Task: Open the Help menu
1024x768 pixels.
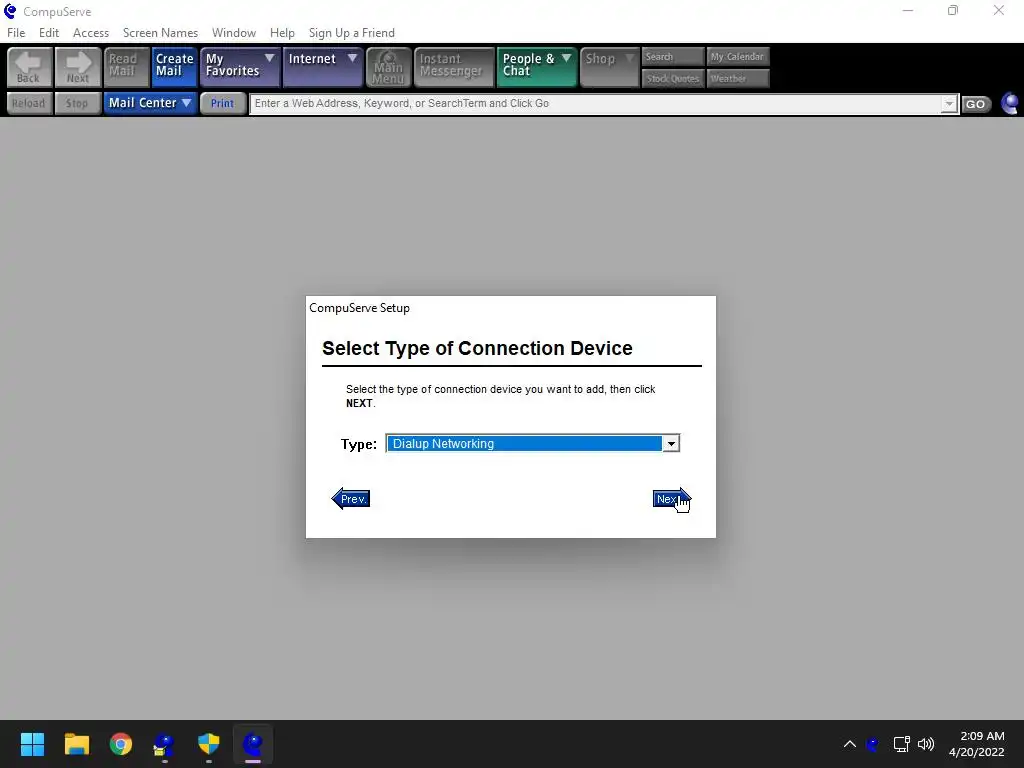Action: (x=282, y=33)
